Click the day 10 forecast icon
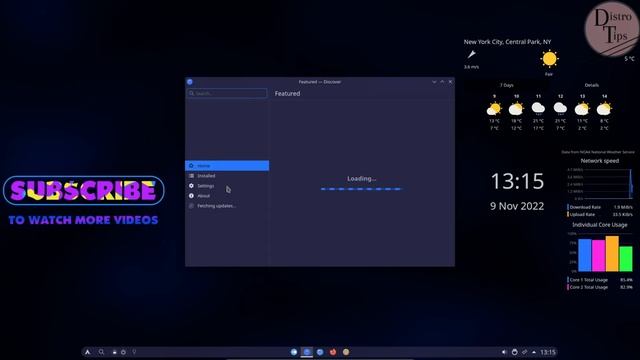Viewport: 640px width, 360px height. coord(516,109)
